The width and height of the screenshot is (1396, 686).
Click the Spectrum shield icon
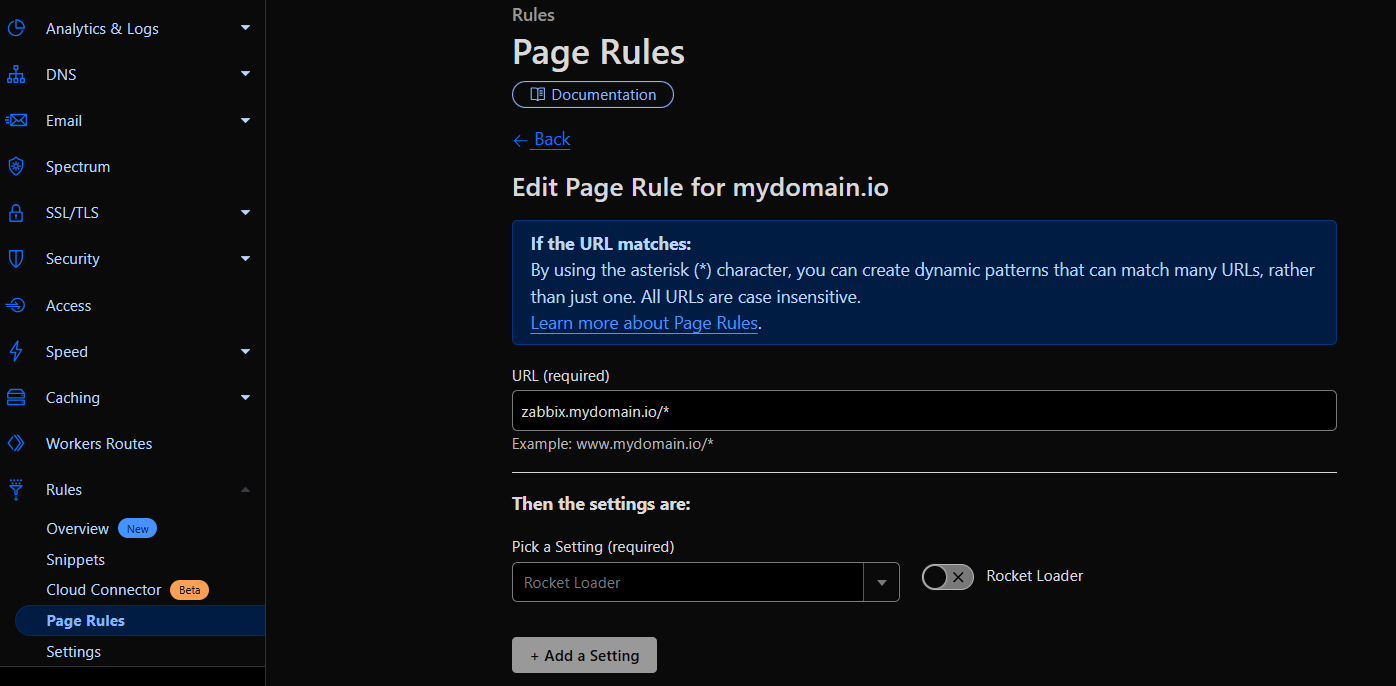pyautogui.click(x=16, y=167)
